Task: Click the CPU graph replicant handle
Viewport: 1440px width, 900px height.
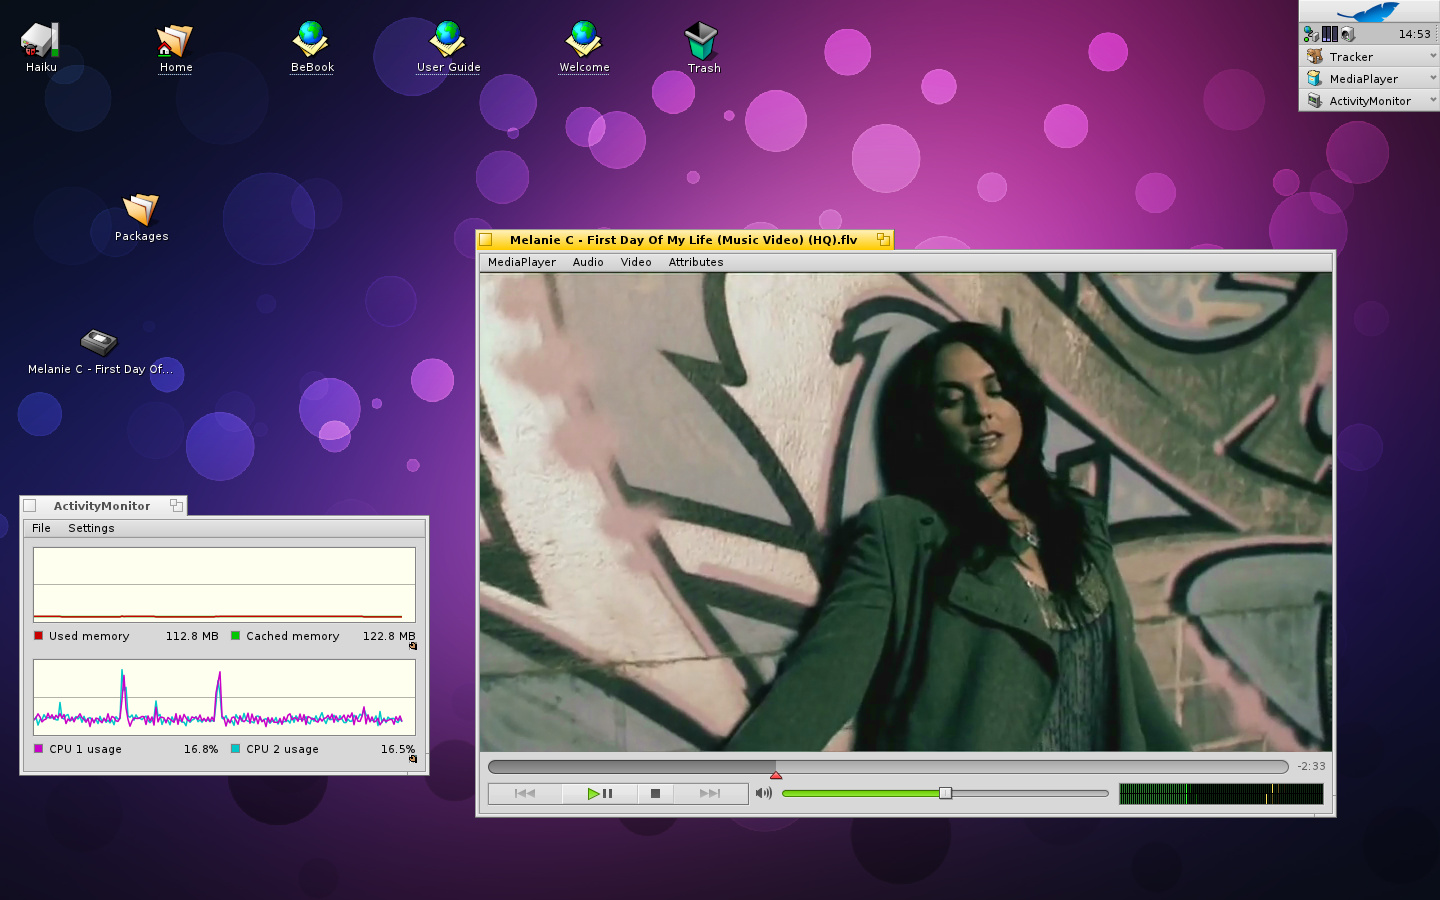Action: pos(412,759)
